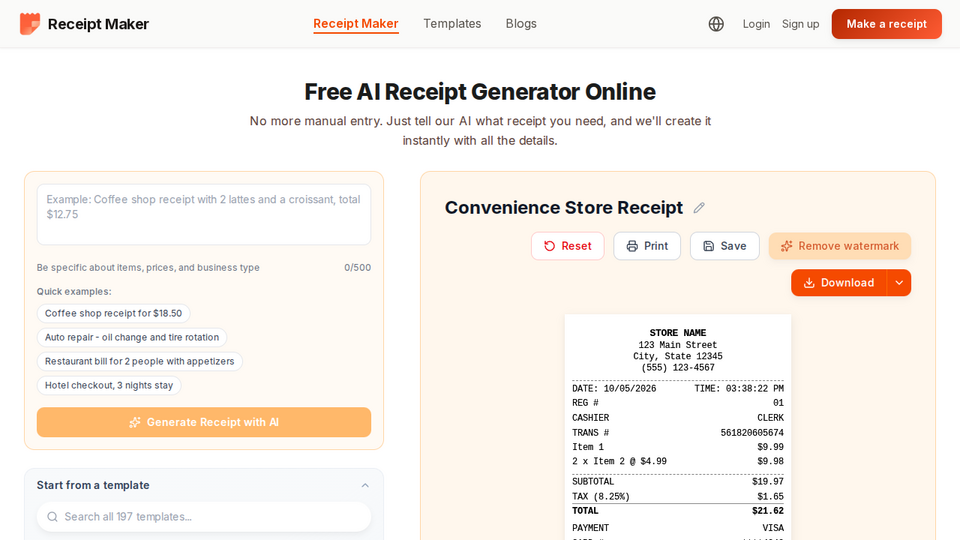Switch to the Receipt Maker nav tab
The height and width of the screenshot is (540, 960).
pos(356,24)
